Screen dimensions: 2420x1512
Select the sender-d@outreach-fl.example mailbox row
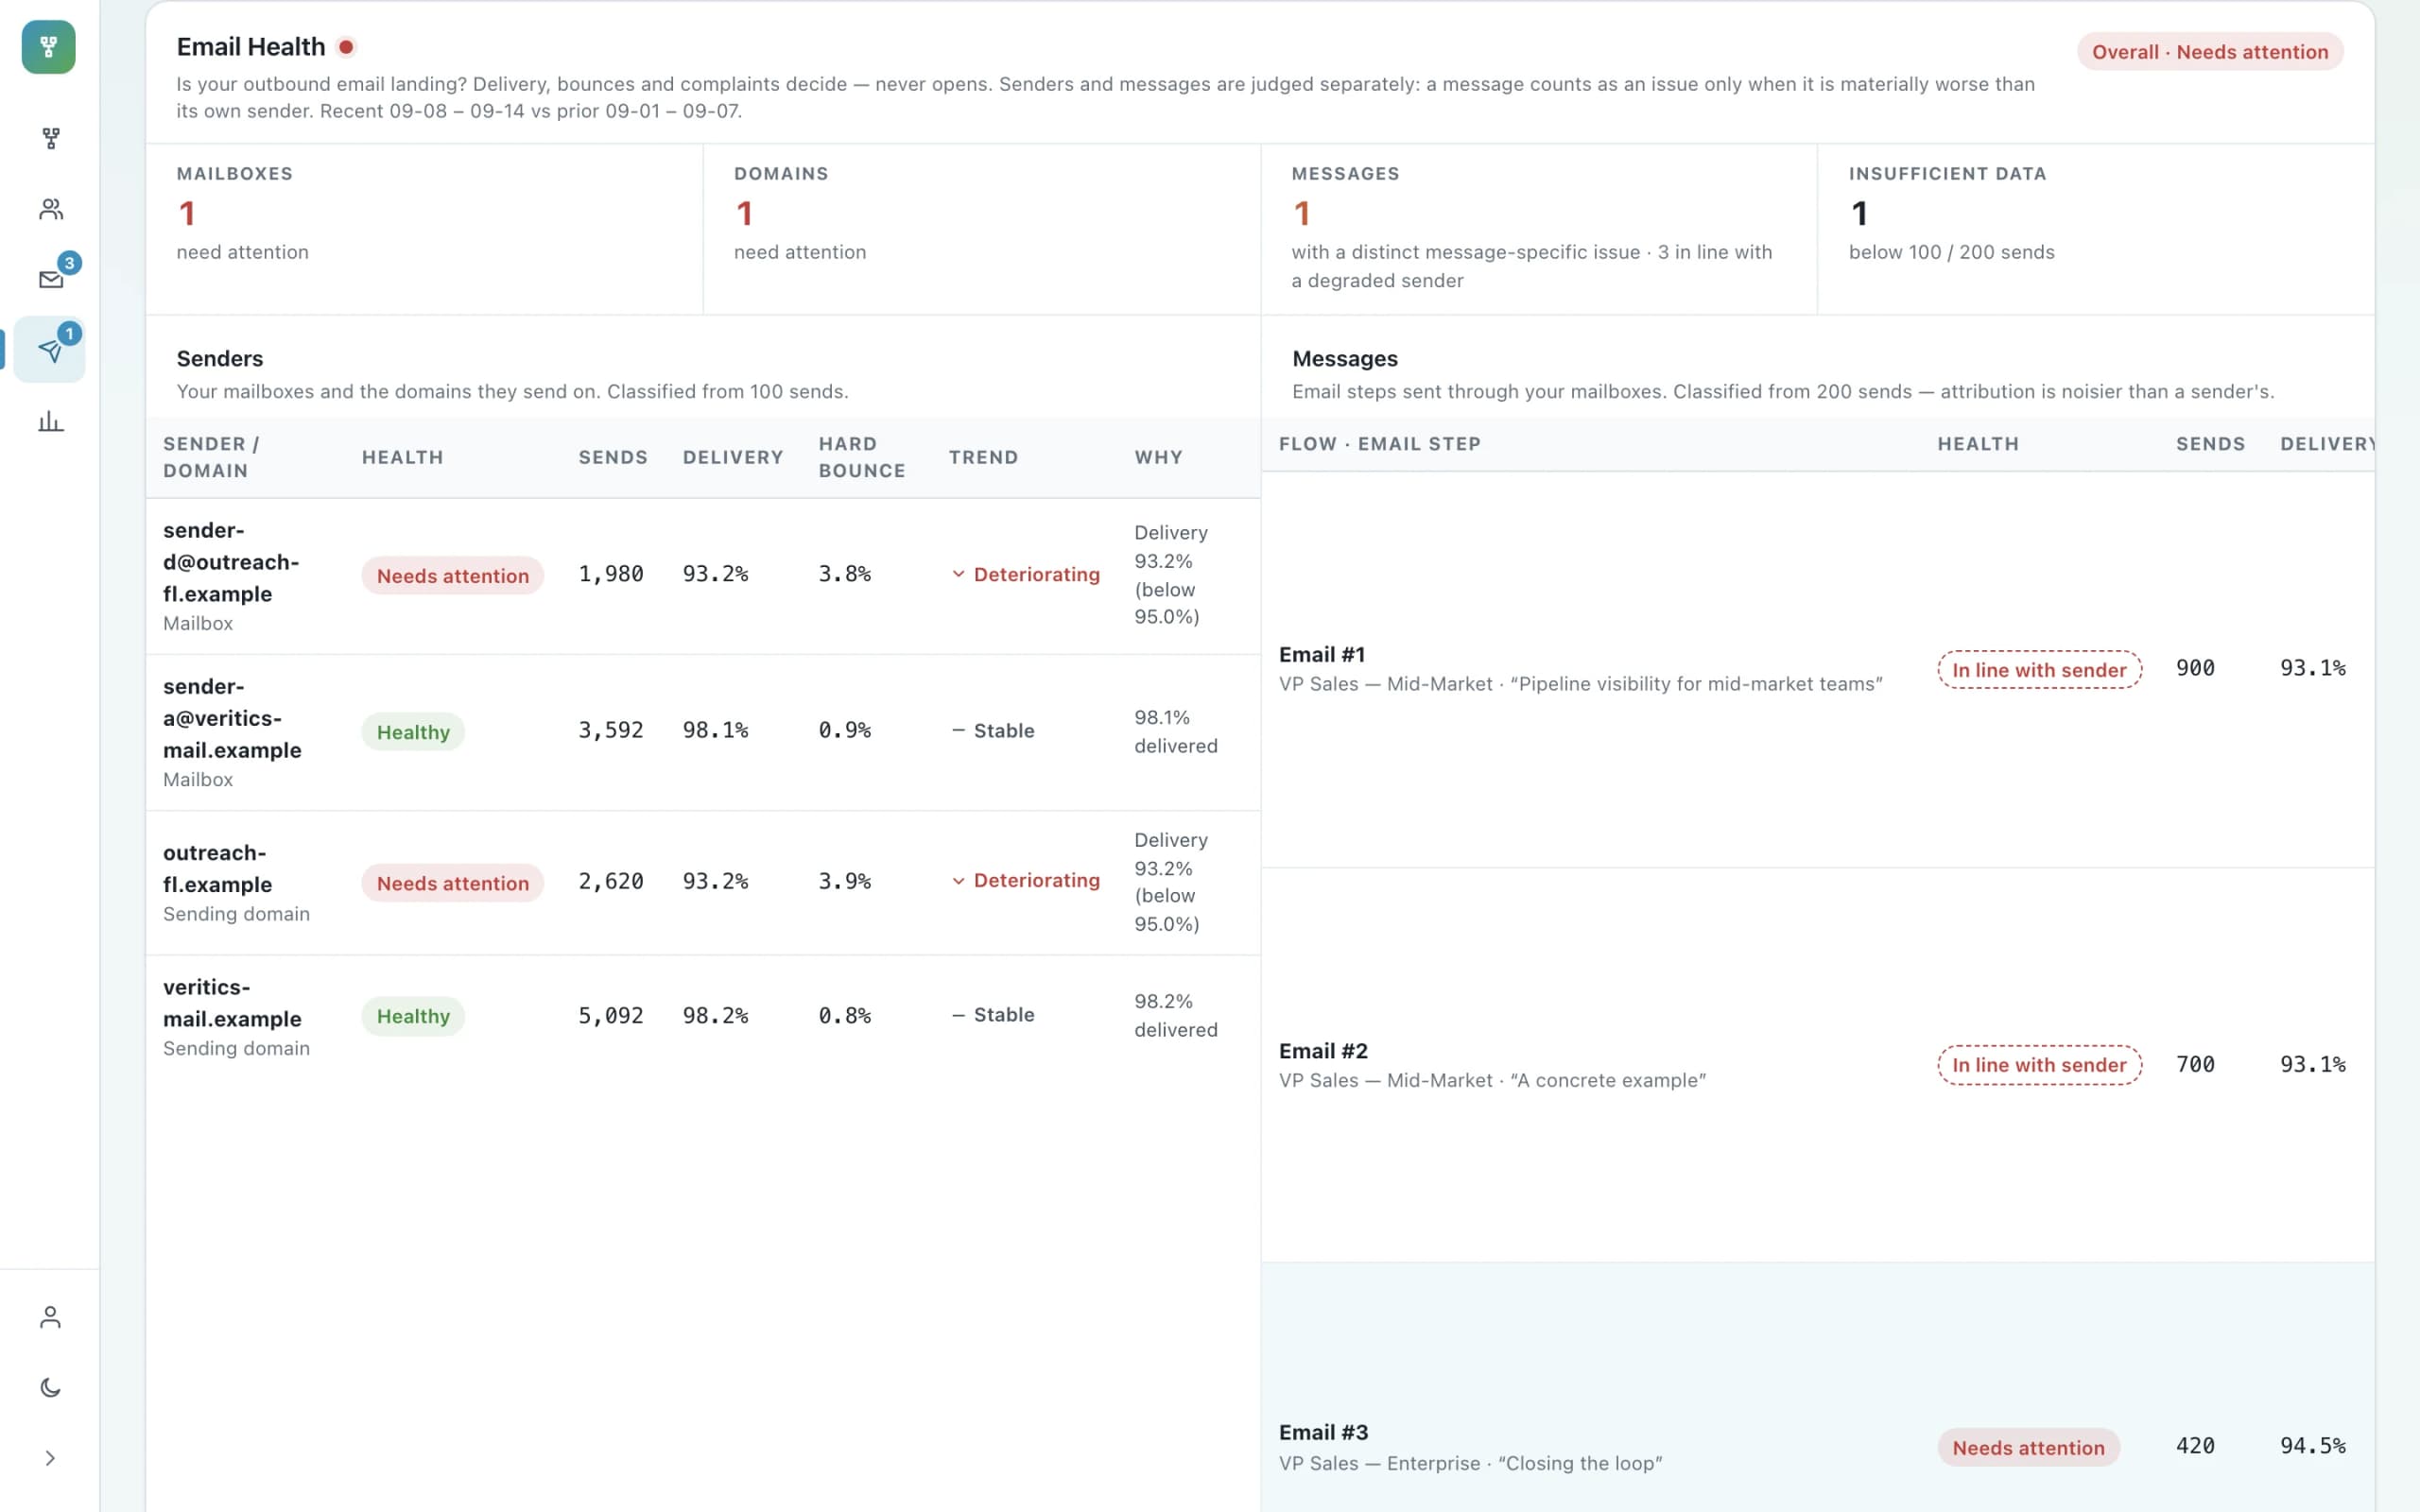tap(703, 576)
